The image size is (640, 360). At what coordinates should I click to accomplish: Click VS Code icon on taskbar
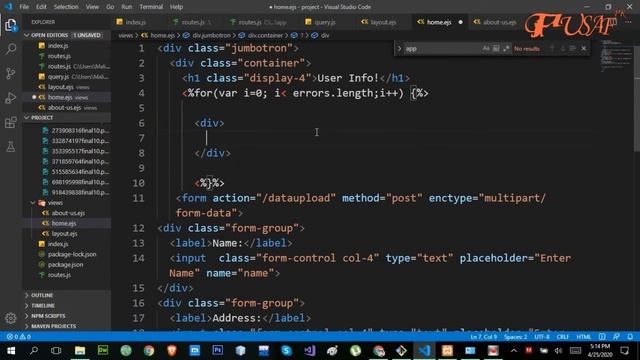click(424, 351)
